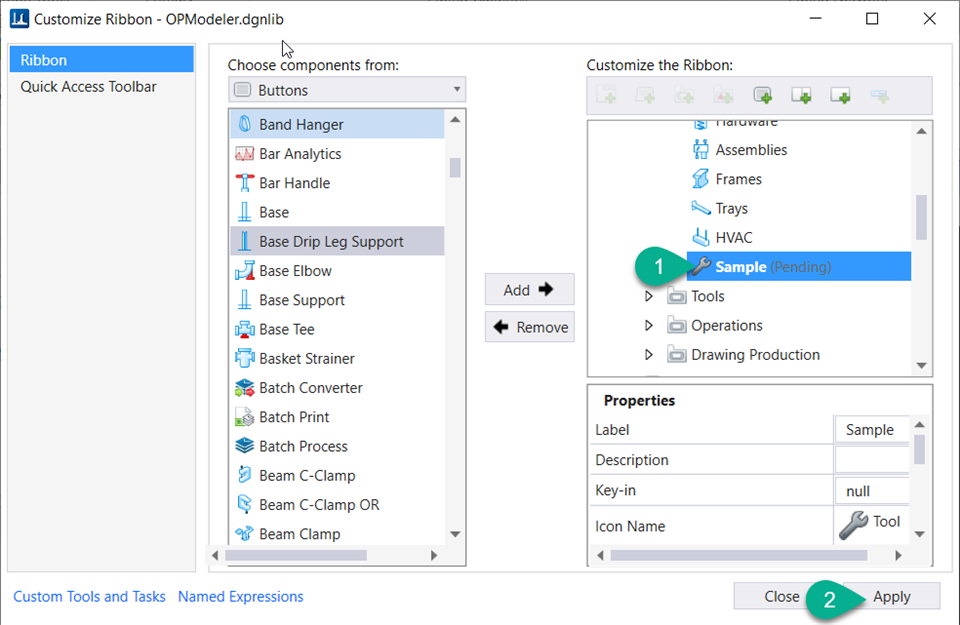This screenshot has width=960, height=625.
Task: Click the Trays icon in ribbon tree
Action: pyautogui.click(x=700, y=208)
